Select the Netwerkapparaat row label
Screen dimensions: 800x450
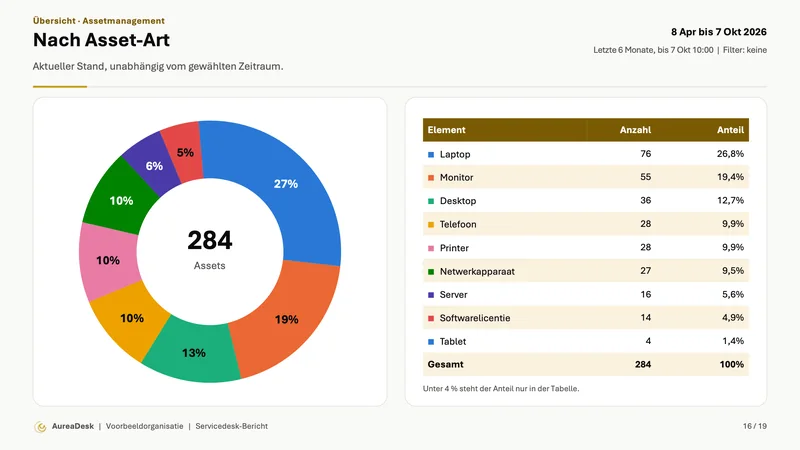477,271
